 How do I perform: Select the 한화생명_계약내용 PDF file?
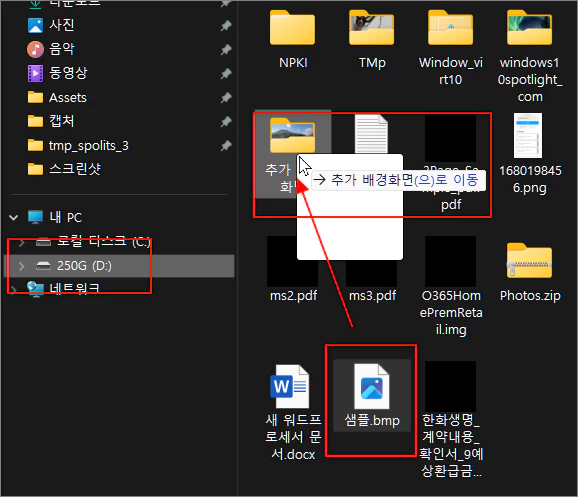[451, 420]
